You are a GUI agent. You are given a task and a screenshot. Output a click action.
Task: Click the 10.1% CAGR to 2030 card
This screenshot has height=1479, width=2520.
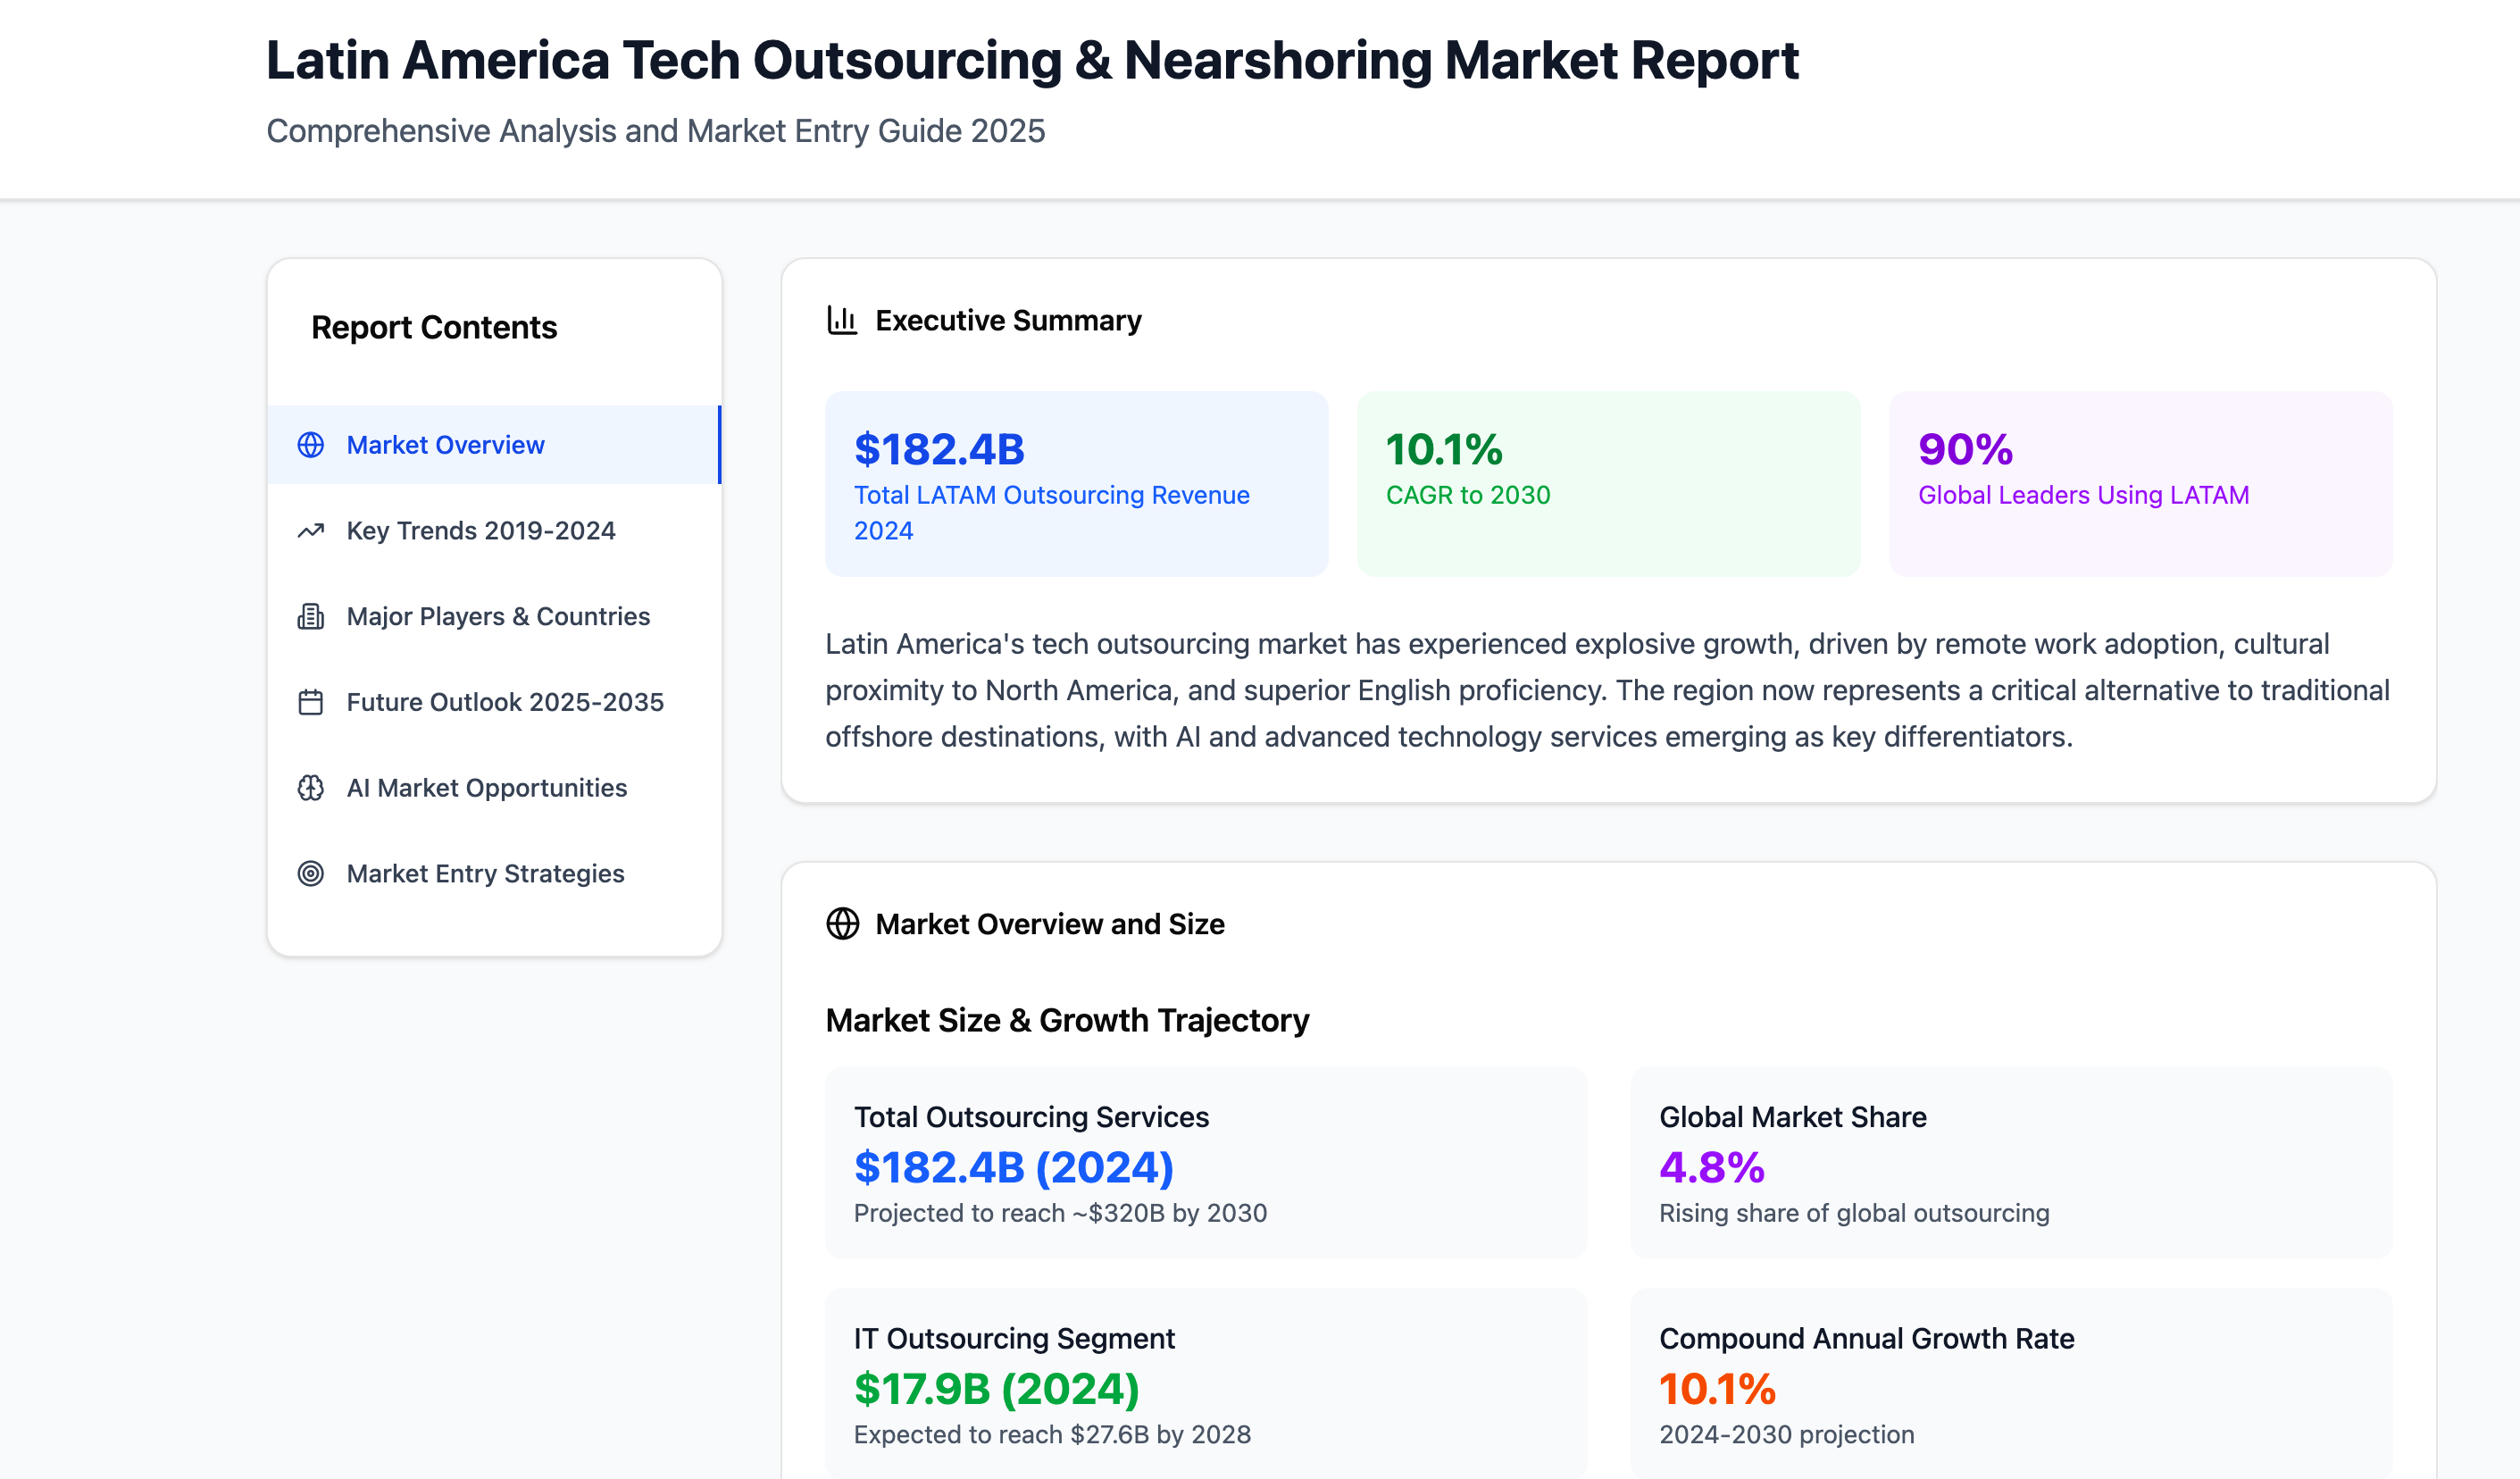(x=1608, y=484)
